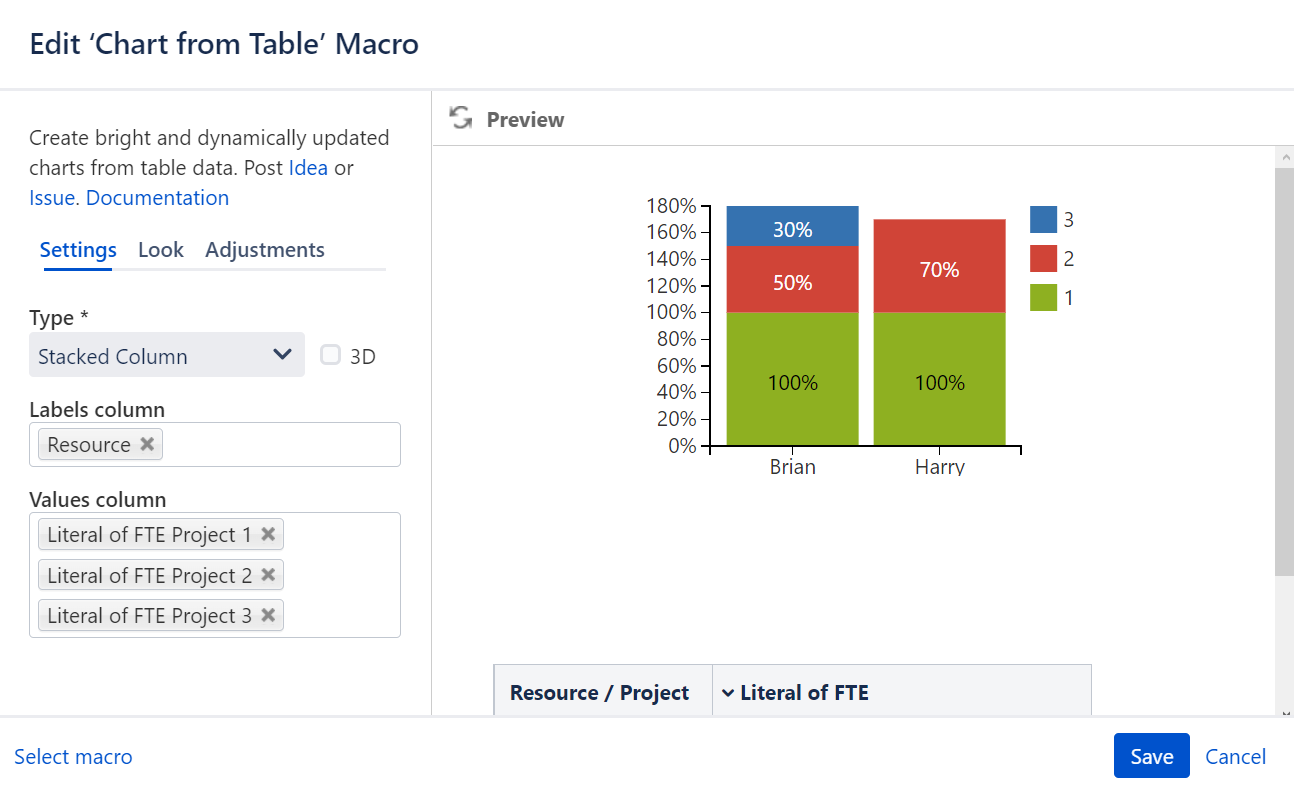Remove Literal of FTE Project 1 tag
The image size is (1294, 786).
click(x=268, y=534)
